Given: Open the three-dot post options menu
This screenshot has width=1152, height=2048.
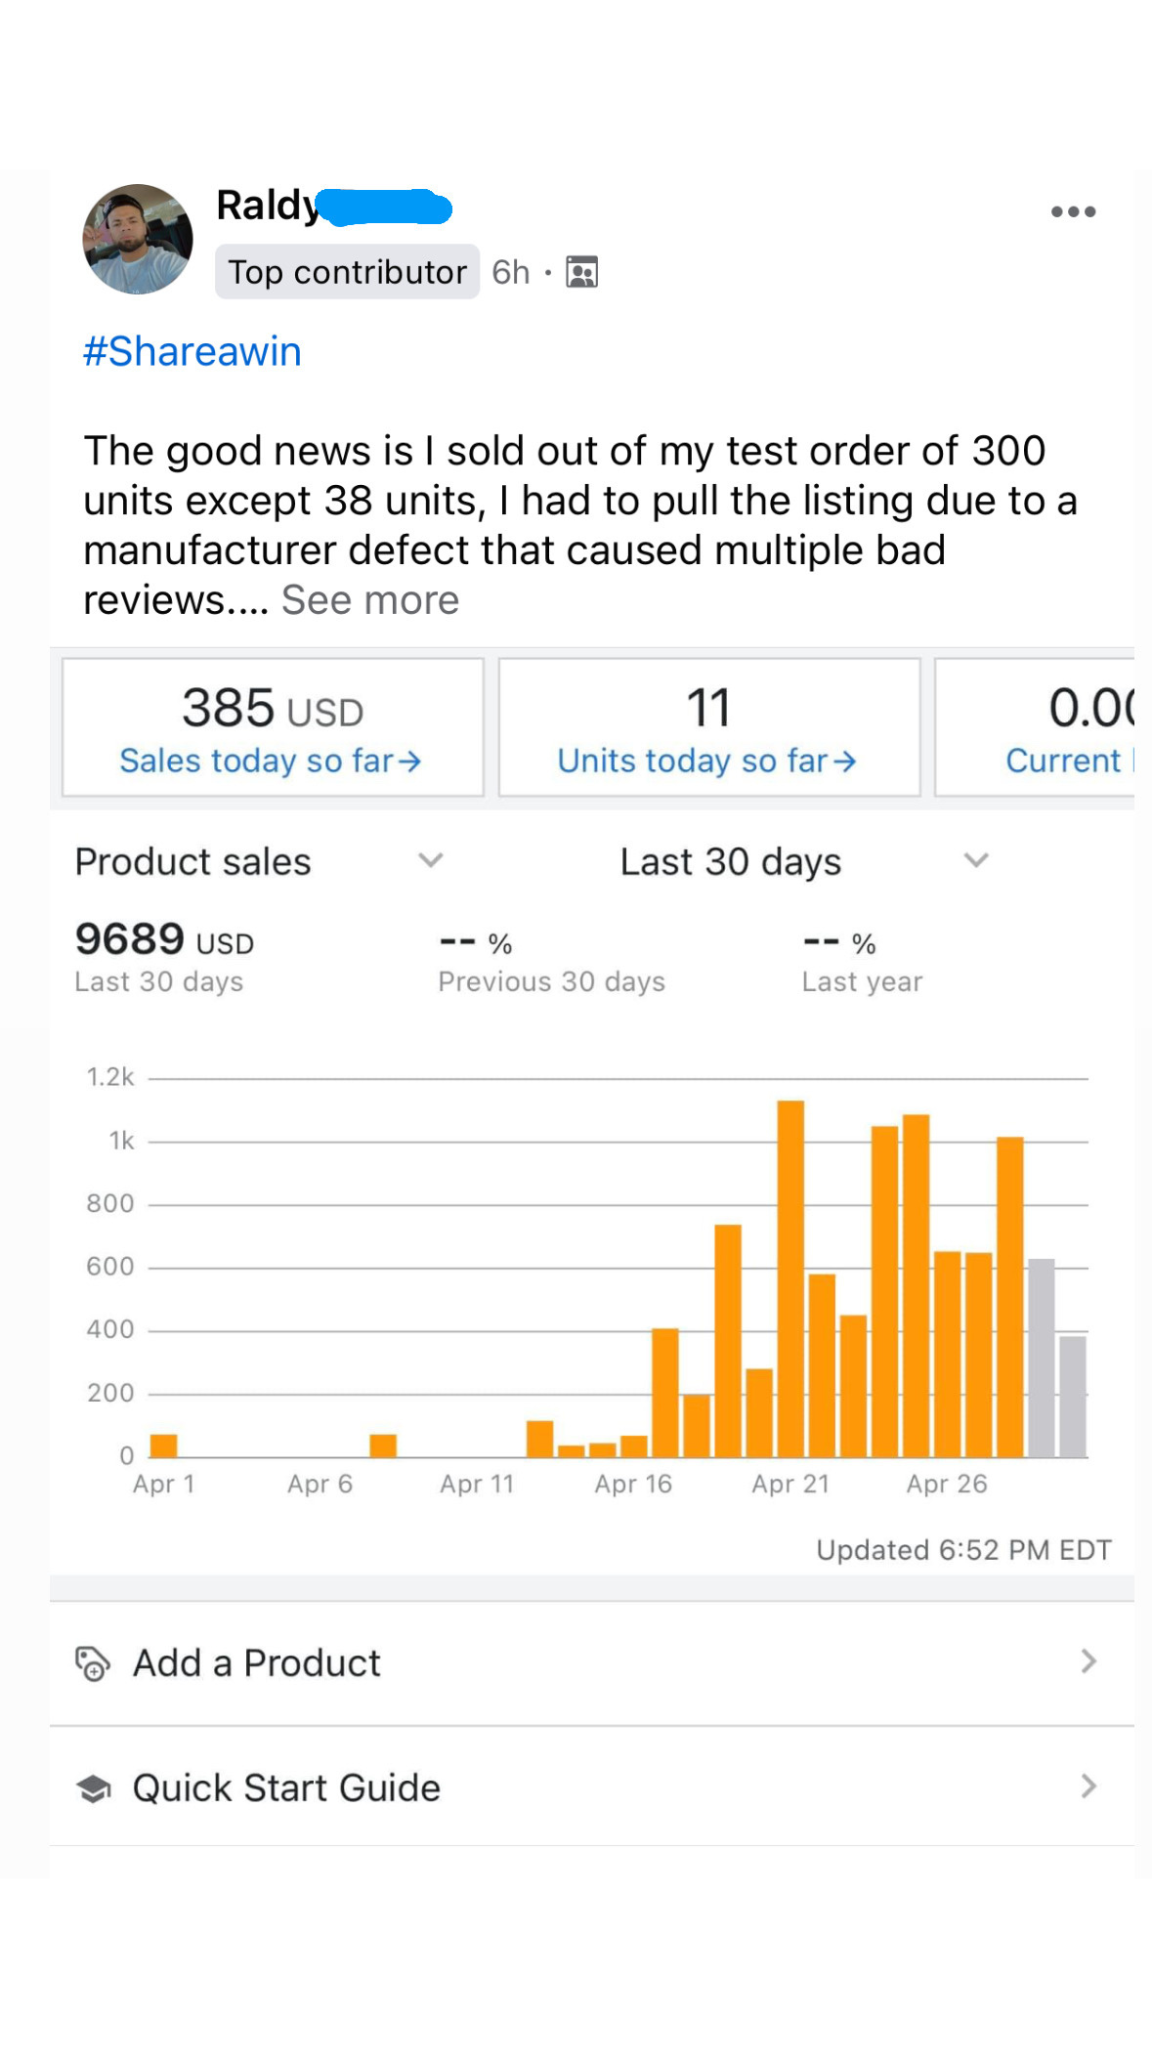Looking at the screenshot, I should [1073, 211].
